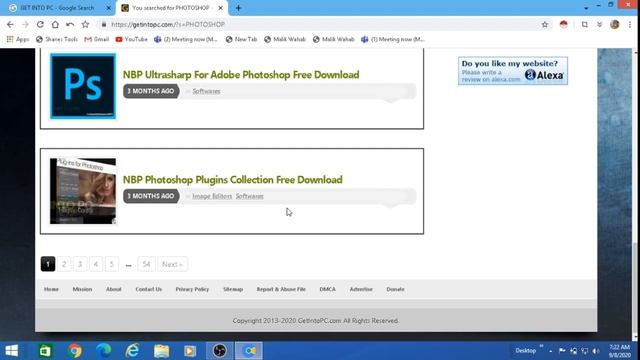Go to results page 4

click(x=96, y=264)
